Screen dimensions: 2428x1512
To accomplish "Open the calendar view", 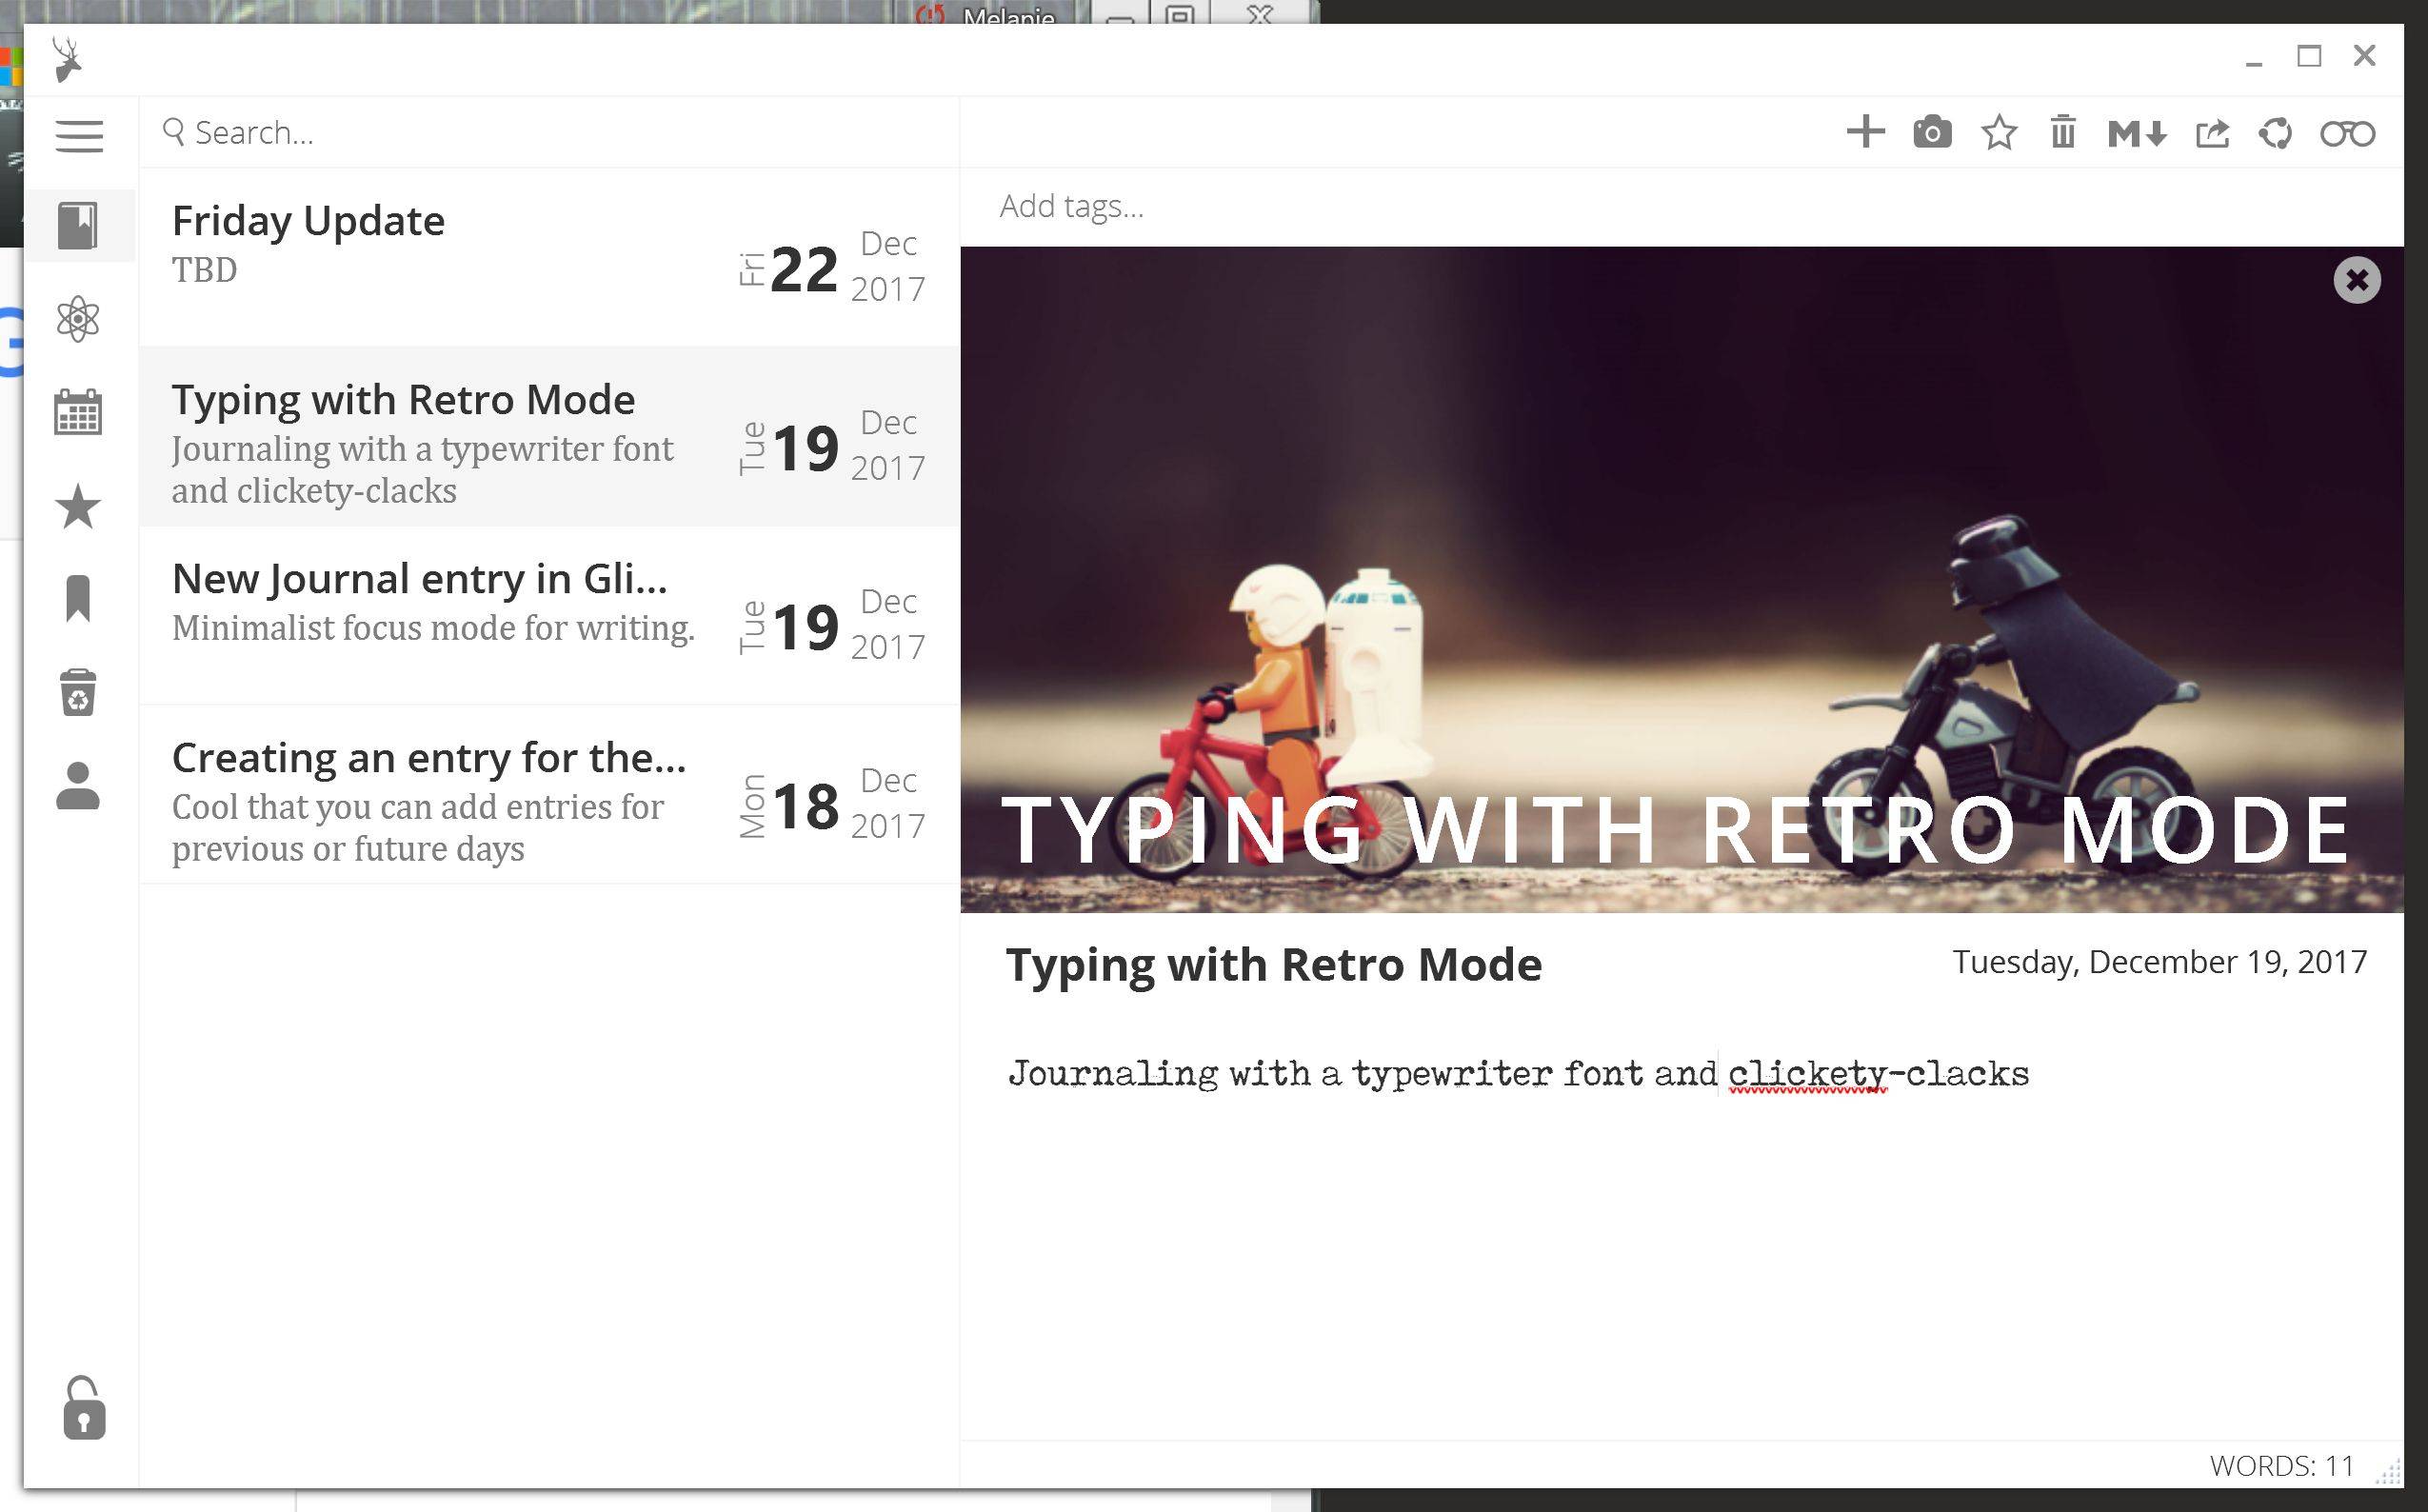I will coord(78,412).
